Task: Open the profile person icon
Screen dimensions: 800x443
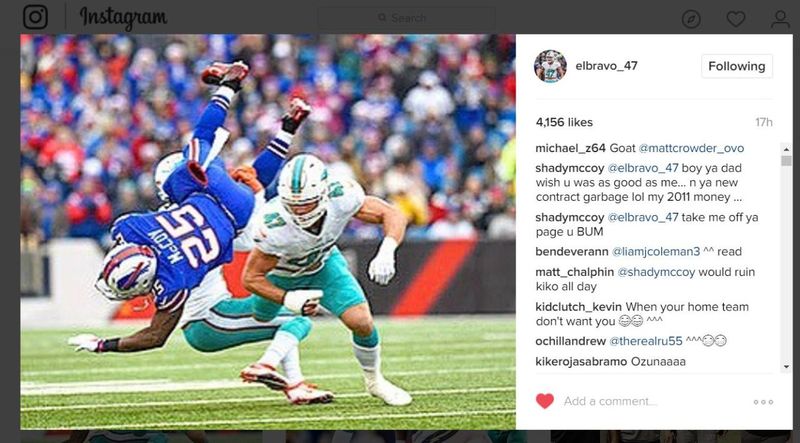Action: [x=780, y=19]
